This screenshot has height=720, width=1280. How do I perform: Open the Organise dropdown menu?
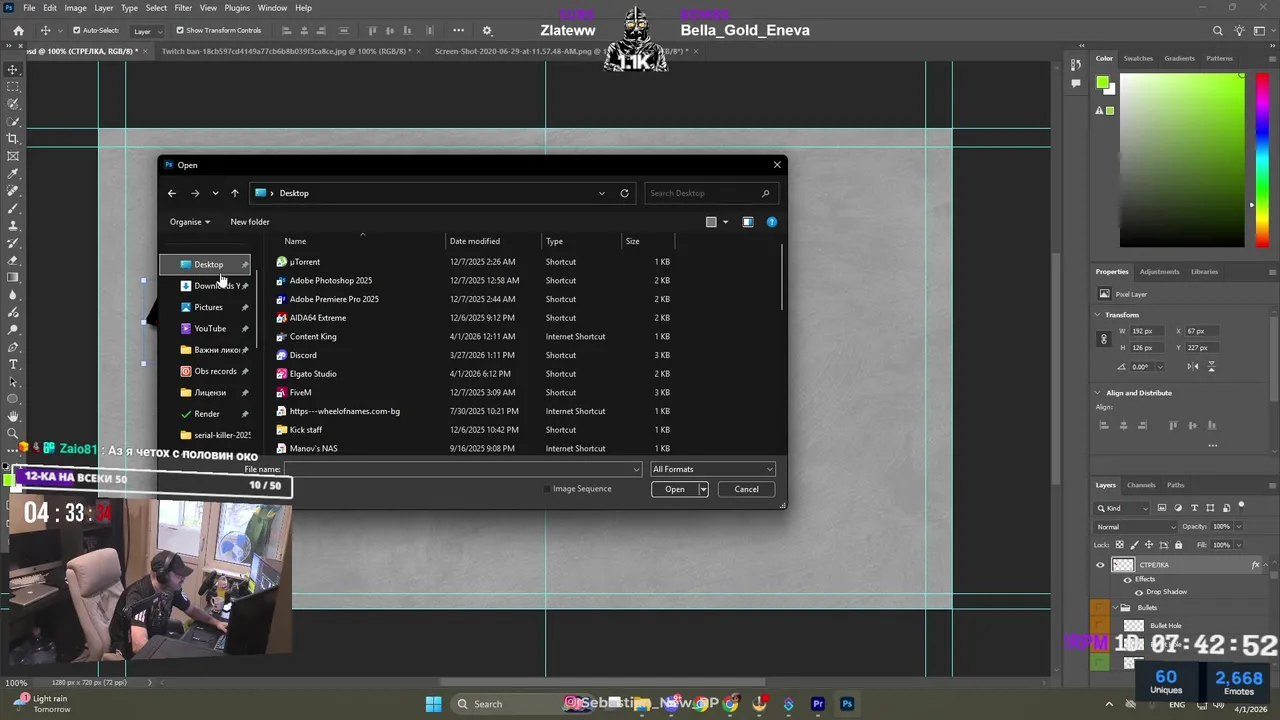(190, 222)
